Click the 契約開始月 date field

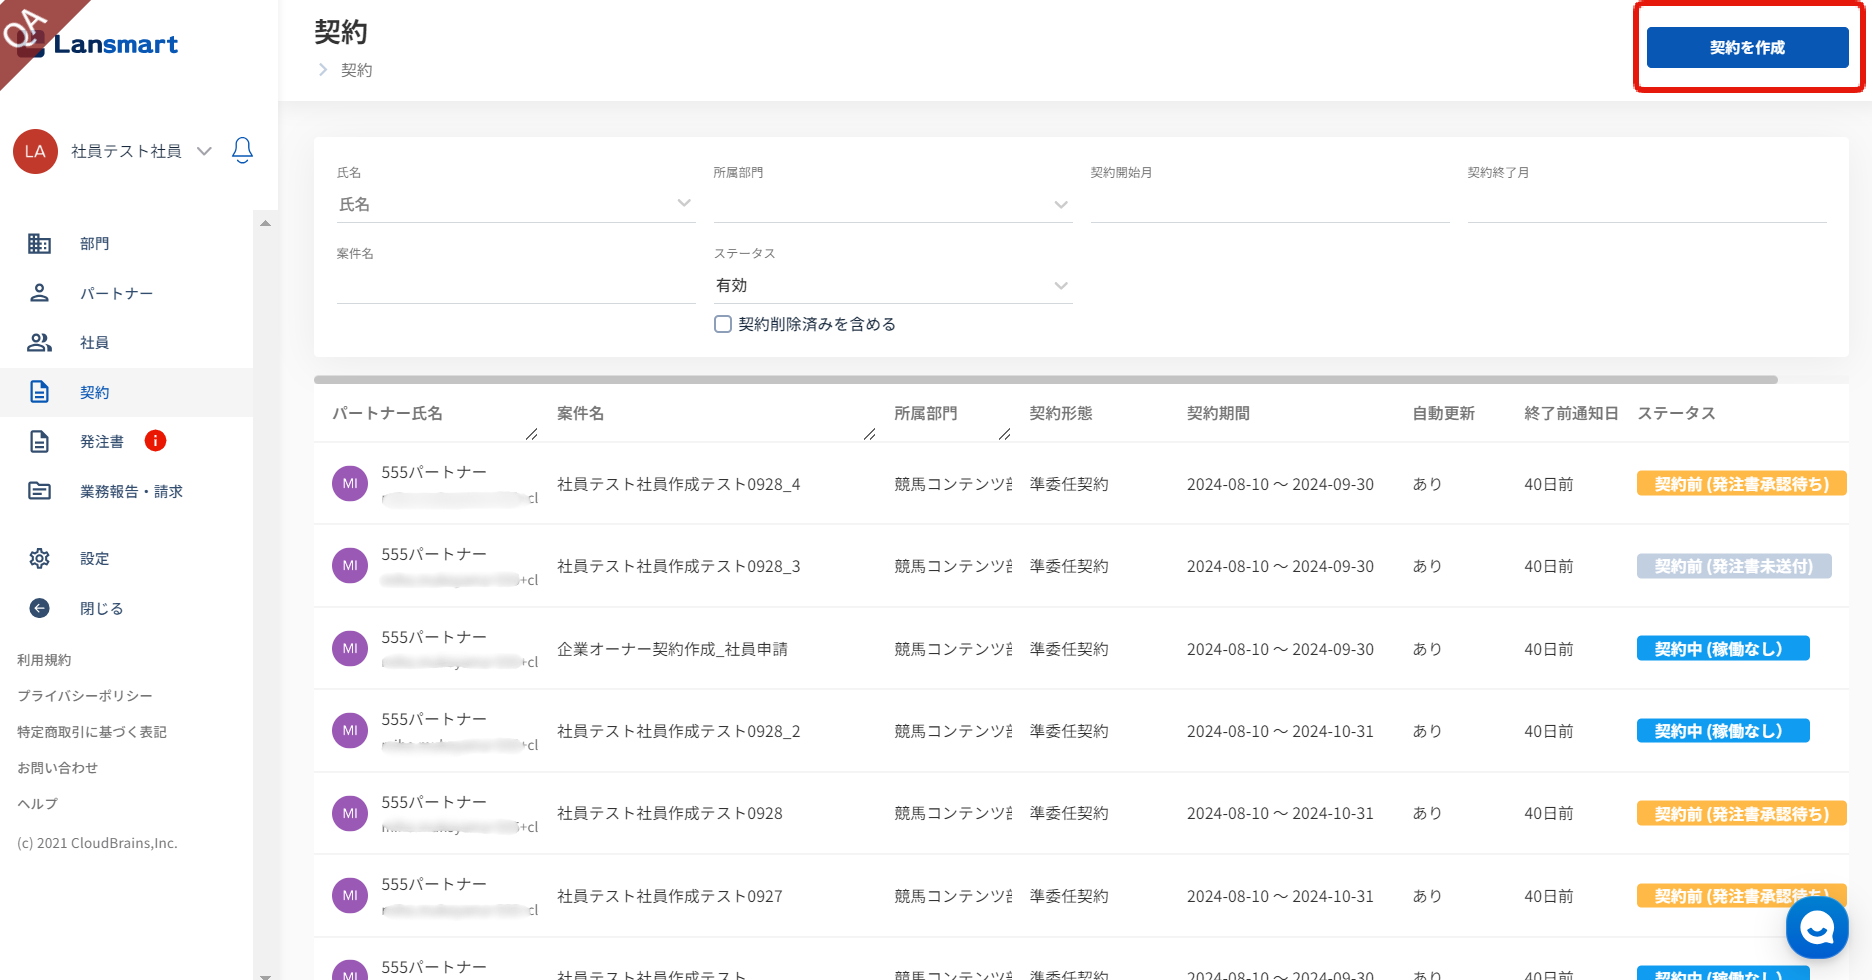(1269, 204)
